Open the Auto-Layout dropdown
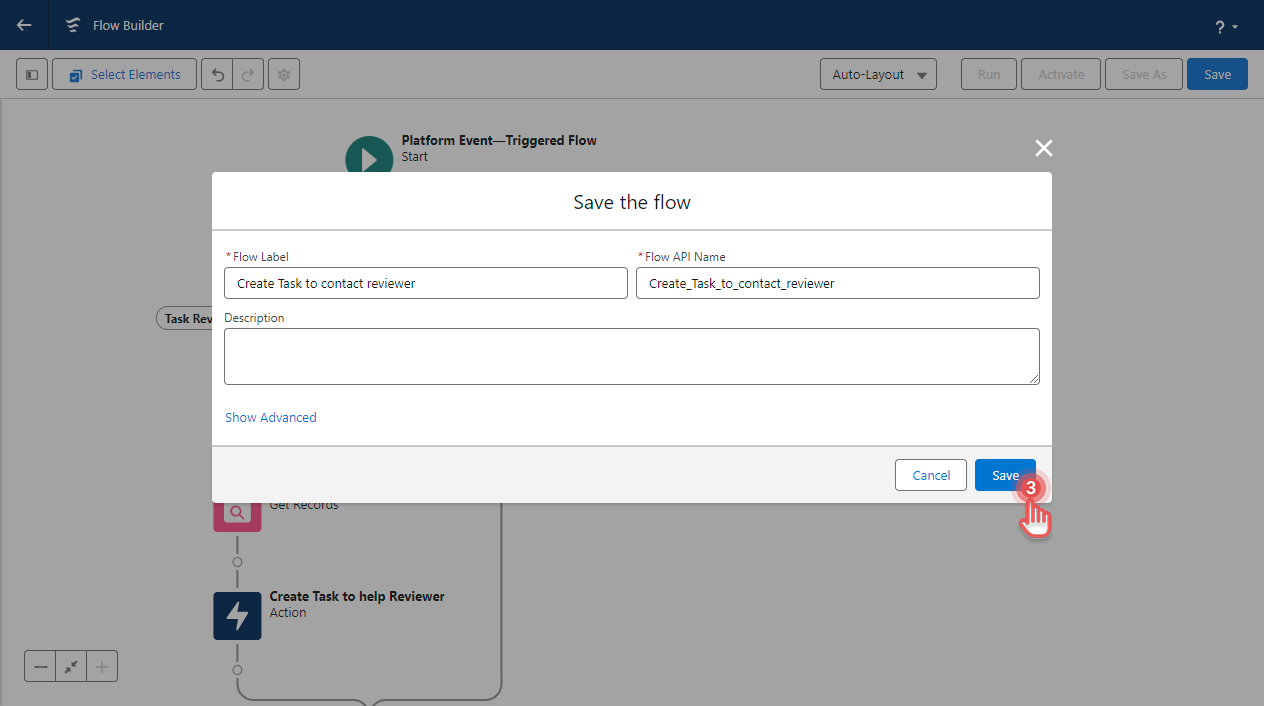 coord(878,73)
